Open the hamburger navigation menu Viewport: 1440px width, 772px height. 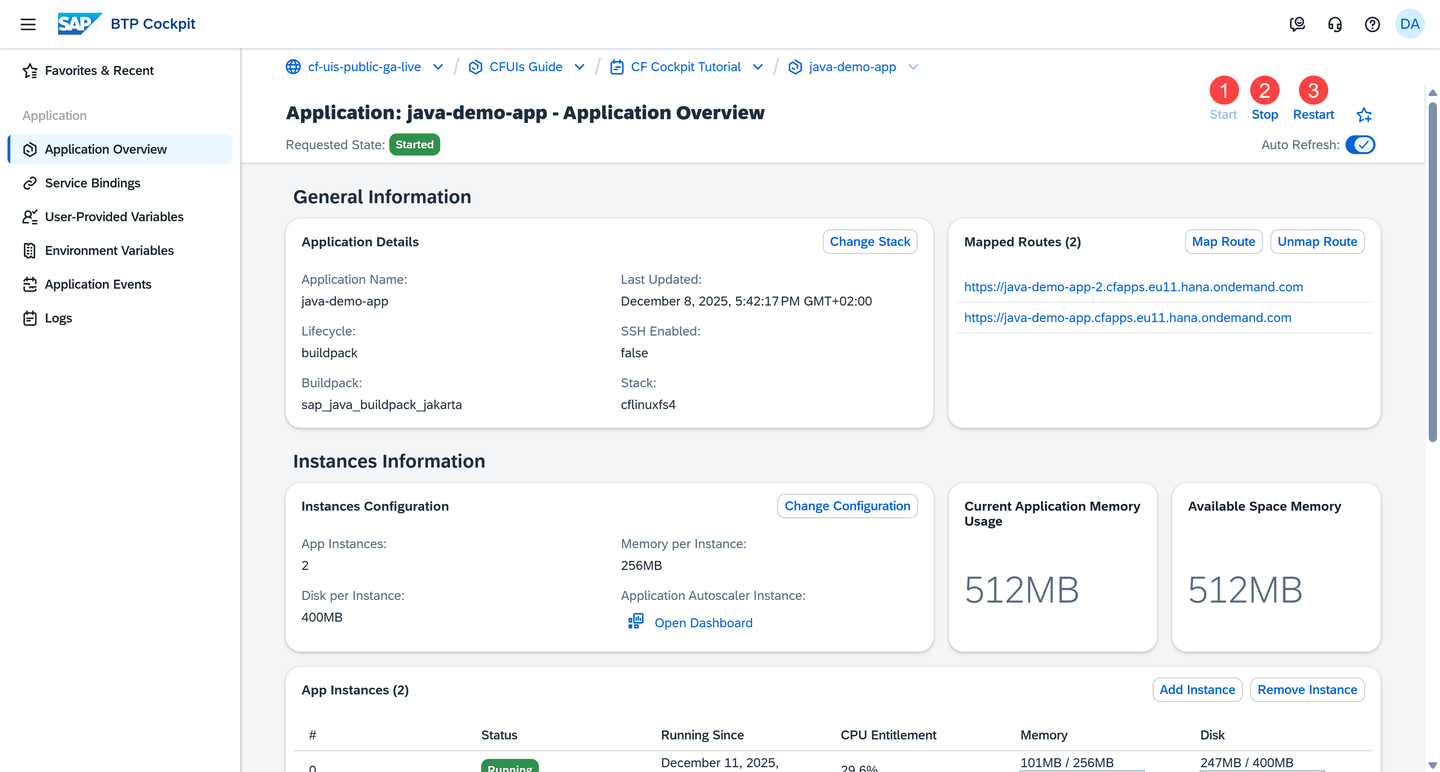click(28, 24)
